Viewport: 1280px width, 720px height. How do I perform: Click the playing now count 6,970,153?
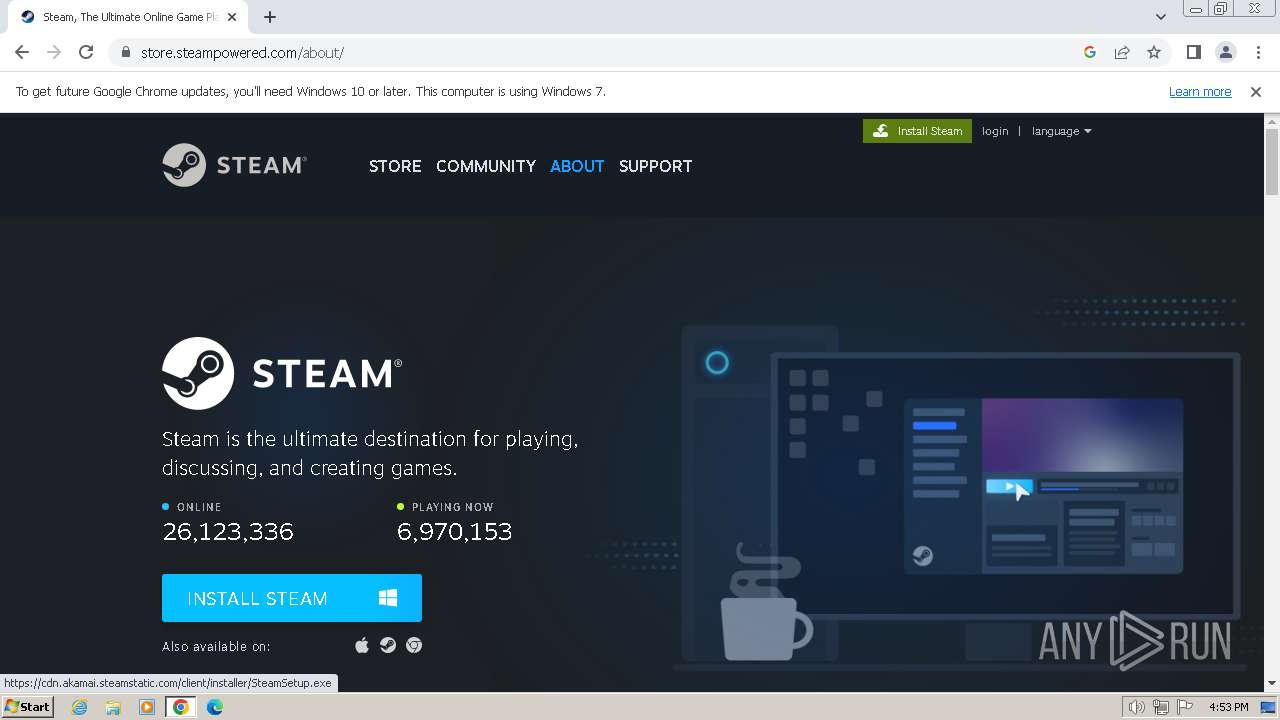click(x=455, y=531)
